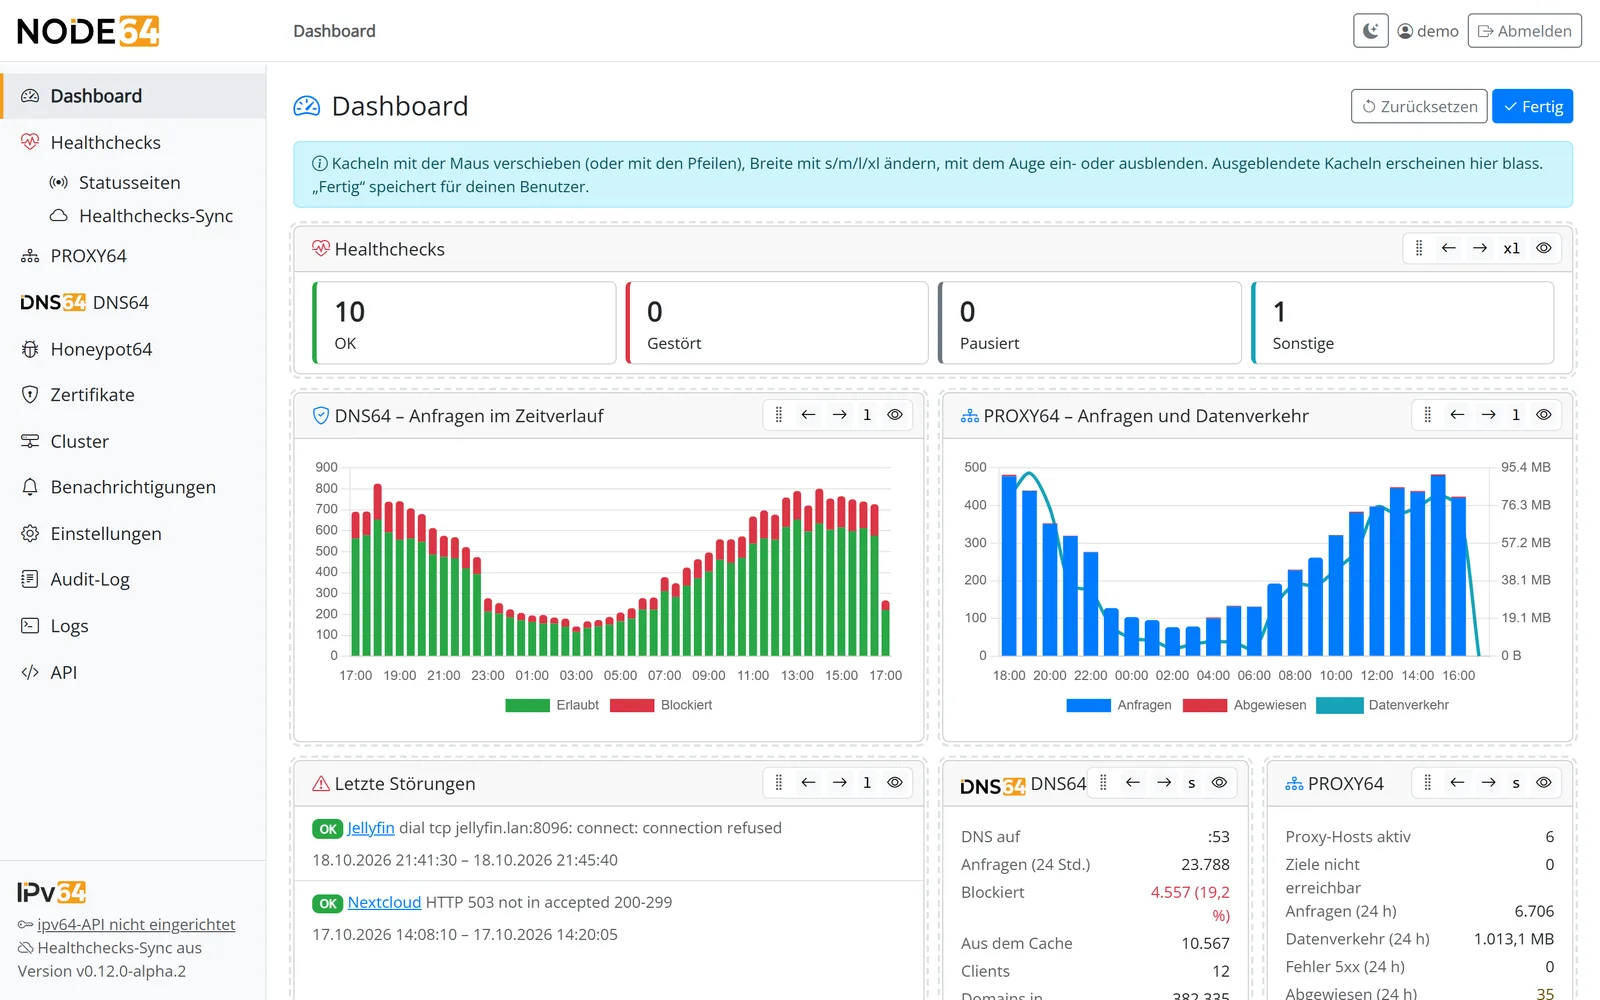This screenshot has height=1000, width=1600.
Task: Open Healthchecks in the sidebar
Action: coord(133,142)
